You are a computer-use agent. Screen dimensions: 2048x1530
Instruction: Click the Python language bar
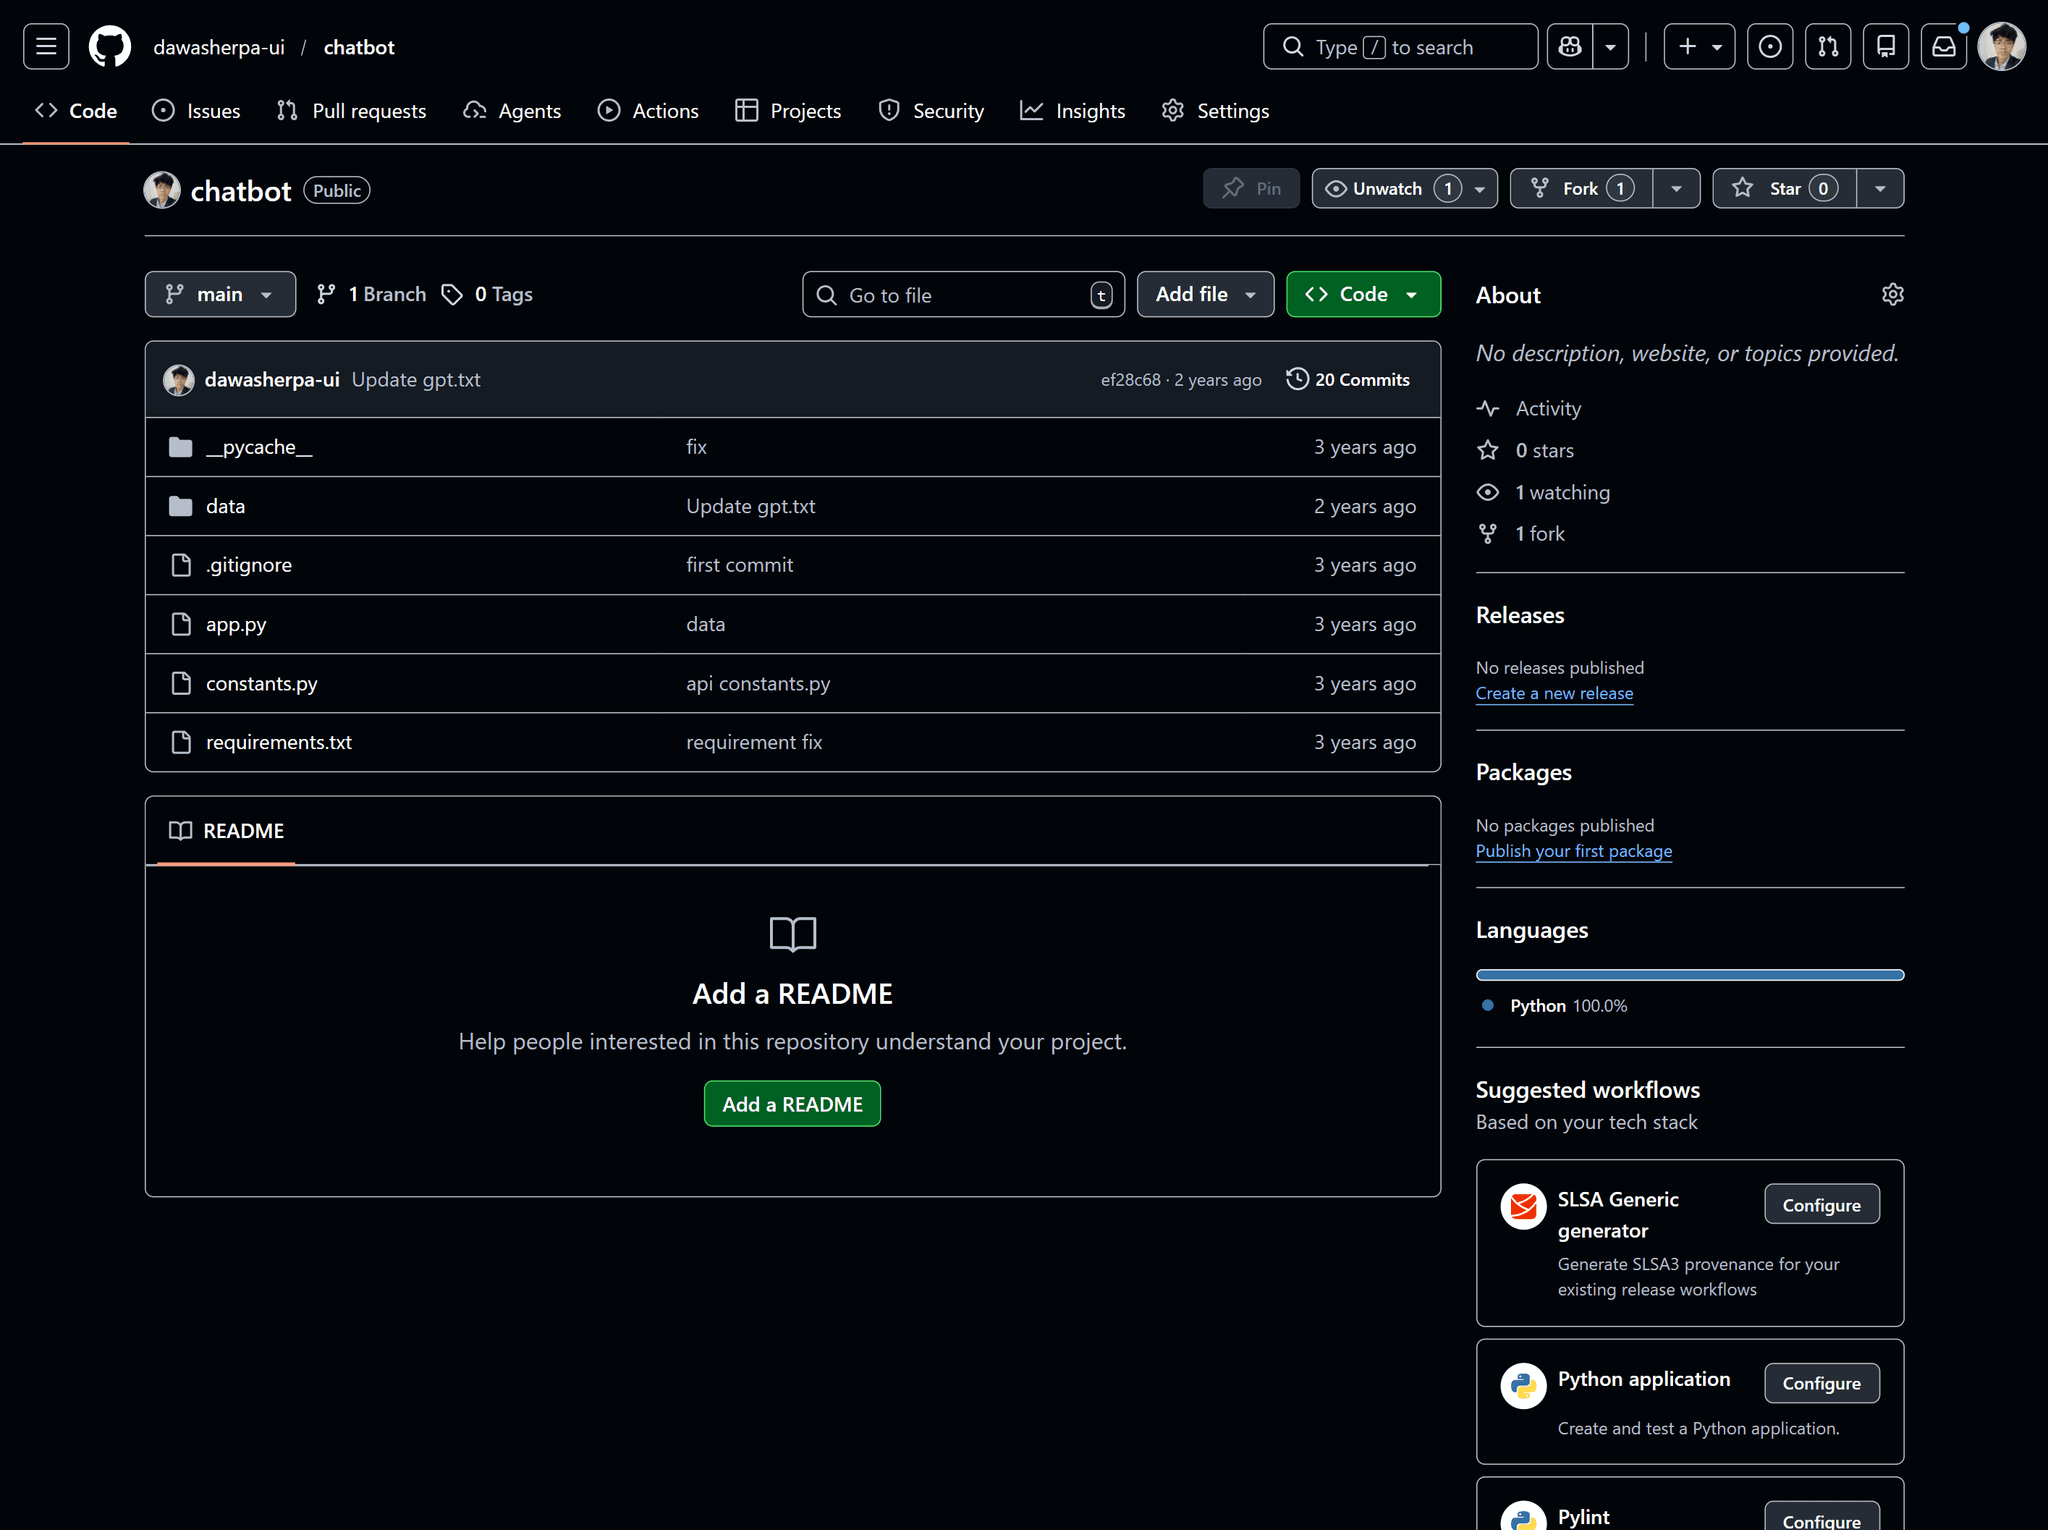[x=1689, y=975]
